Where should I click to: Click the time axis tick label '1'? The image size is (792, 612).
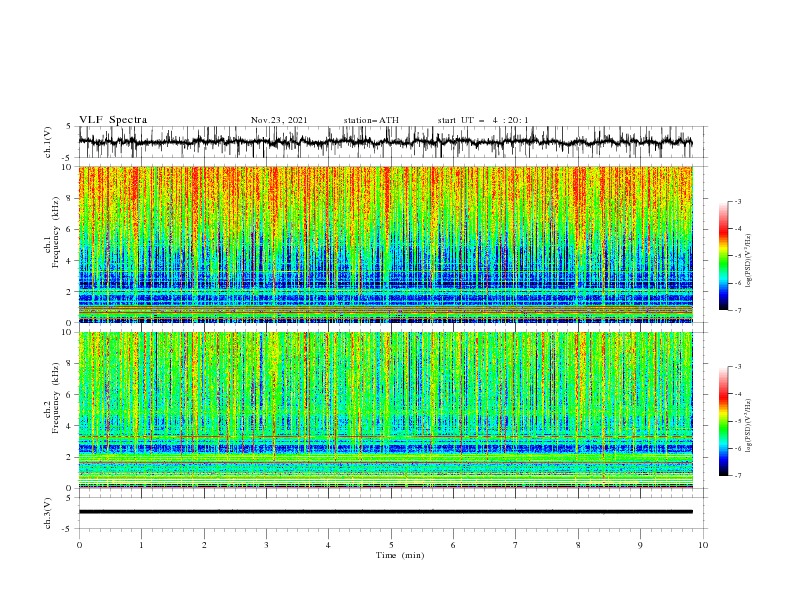[141, 545]
